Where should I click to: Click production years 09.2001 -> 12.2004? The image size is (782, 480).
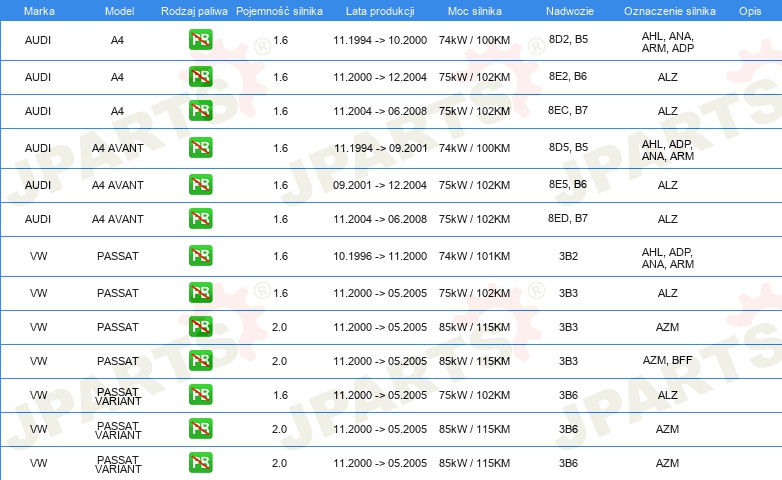click(380, 185)
